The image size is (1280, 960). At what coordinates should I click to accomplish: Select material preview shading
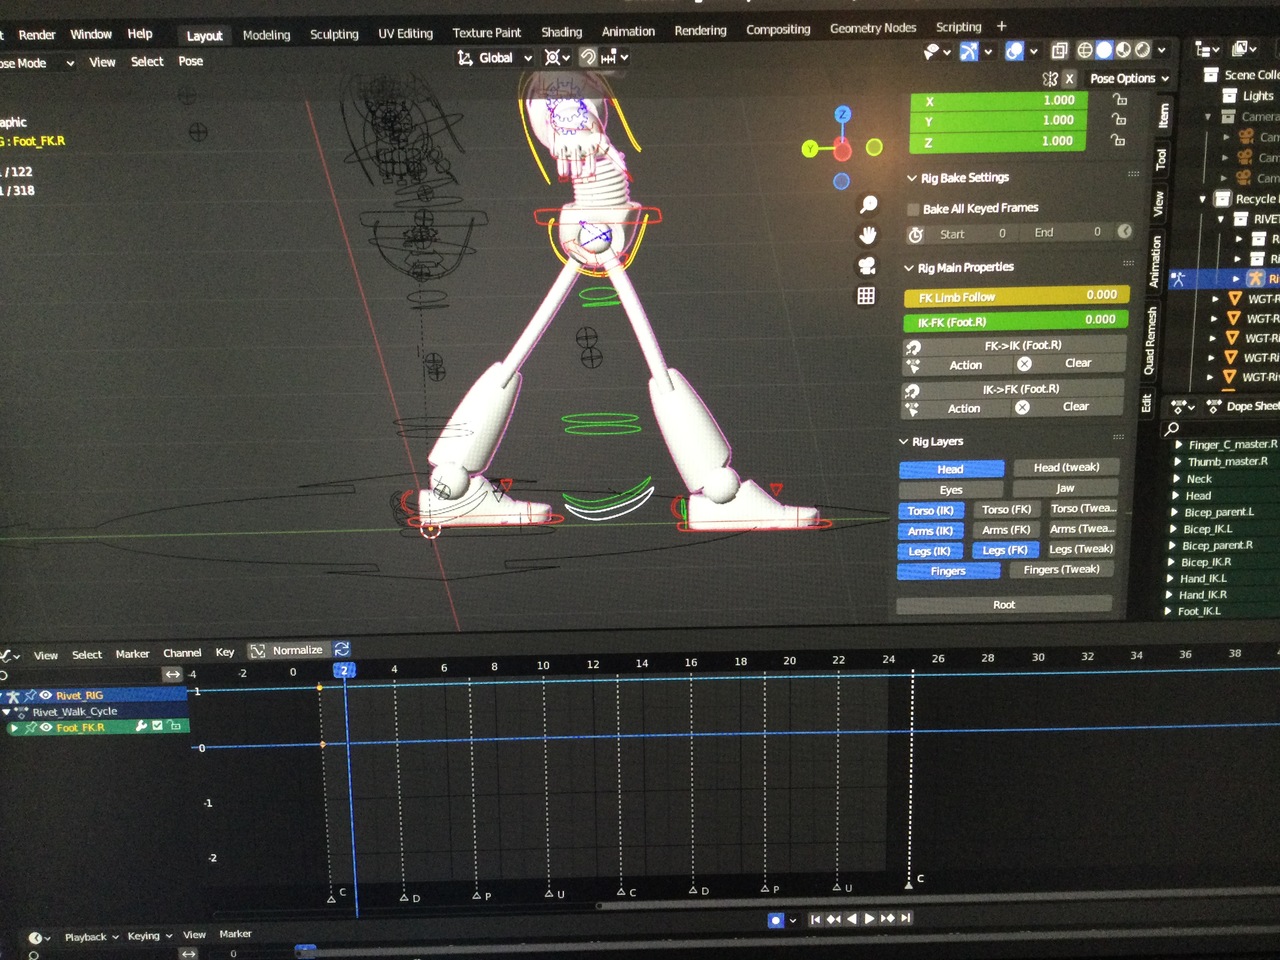1123,49
